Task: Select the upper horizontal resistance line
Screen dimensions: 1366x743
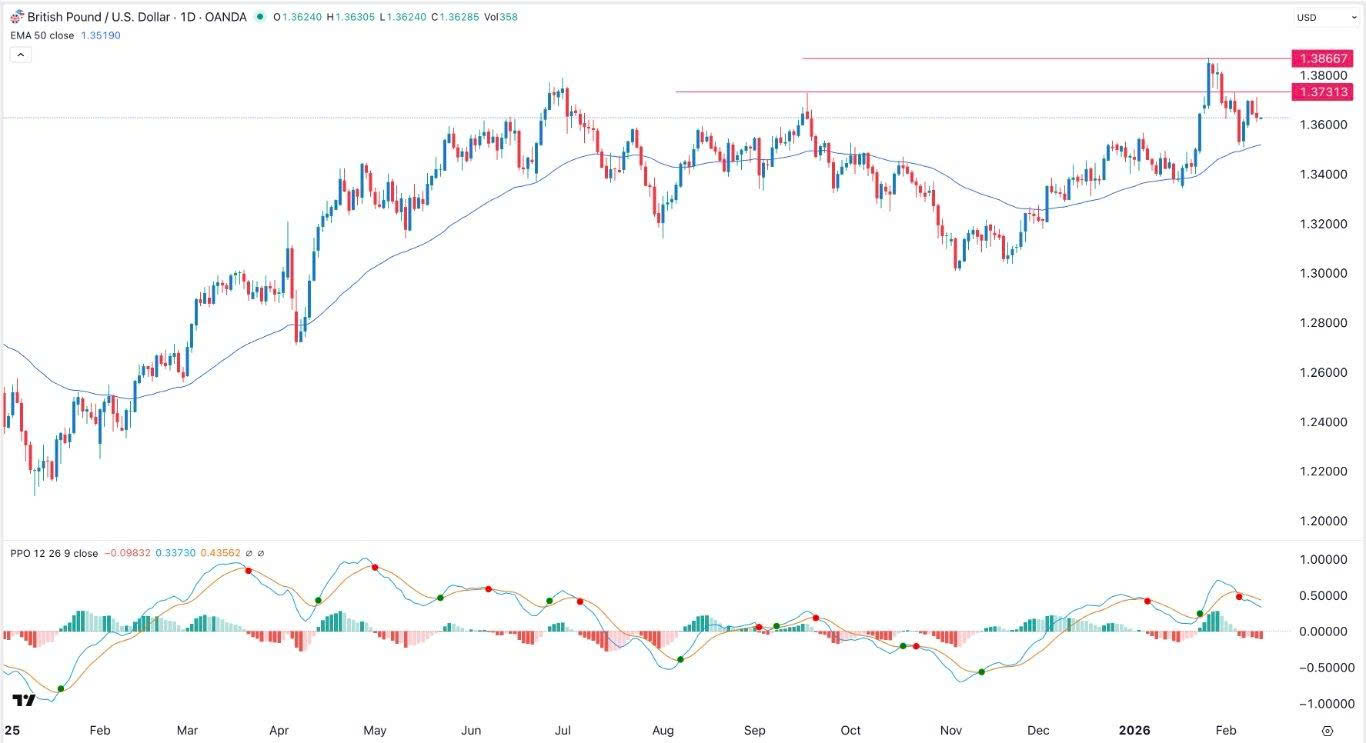Action: tap(1000, 59)
